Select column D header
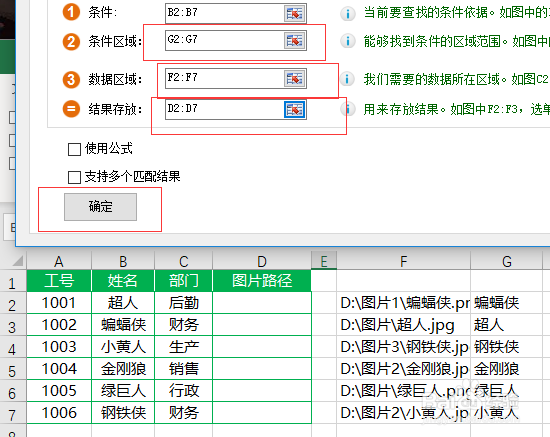The height and width of the screenshot is (437, 550). (x=262, y=261)
